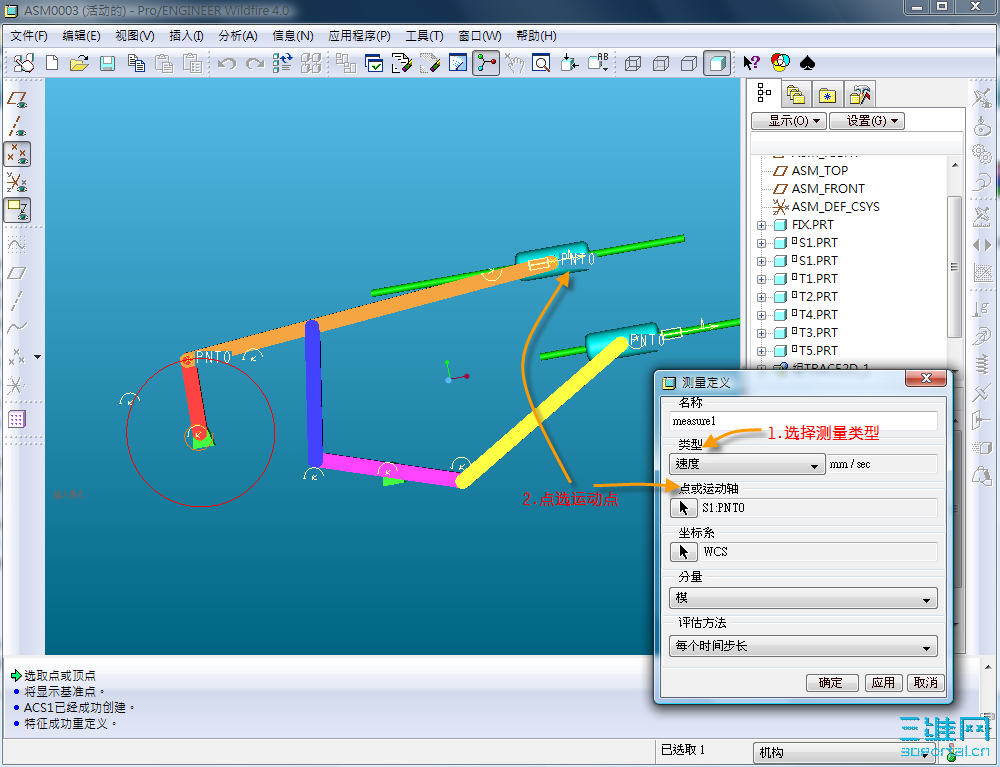Expand T4.PRT tree node
Viewport: 1000px width, 767px height.
[x=761, y=314]
